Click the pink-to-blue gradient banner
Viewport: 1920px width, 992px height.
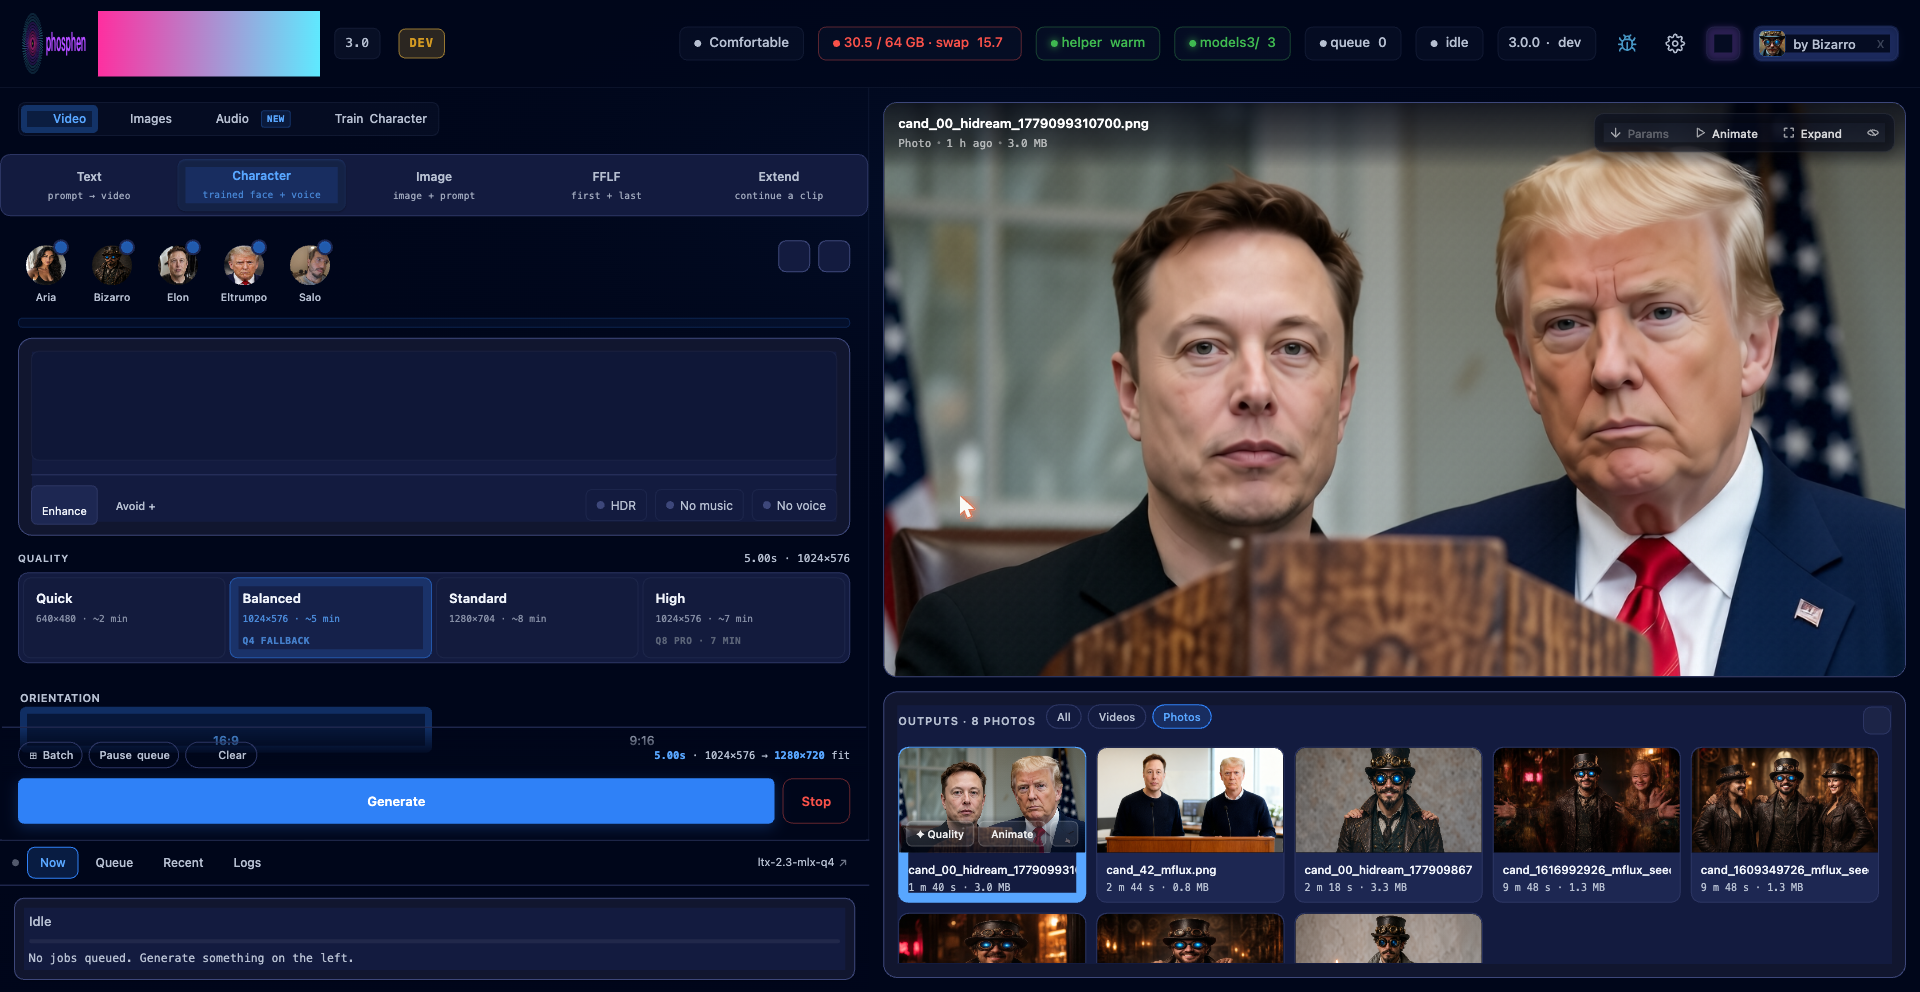[x=209, y=44]
